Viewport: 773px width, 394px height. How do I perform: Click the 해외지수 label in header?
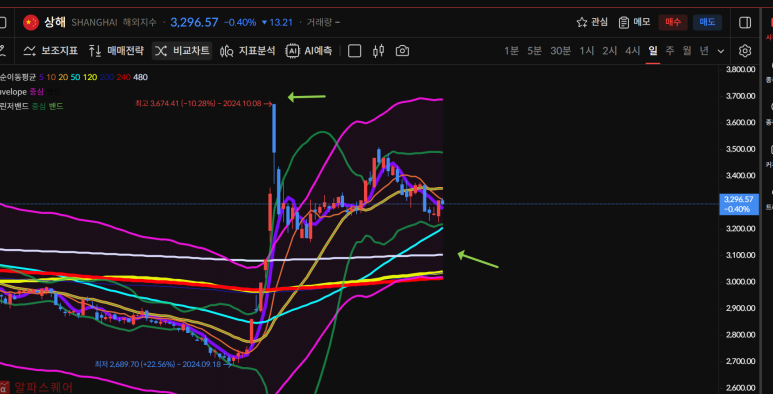[x=140, y=22]
